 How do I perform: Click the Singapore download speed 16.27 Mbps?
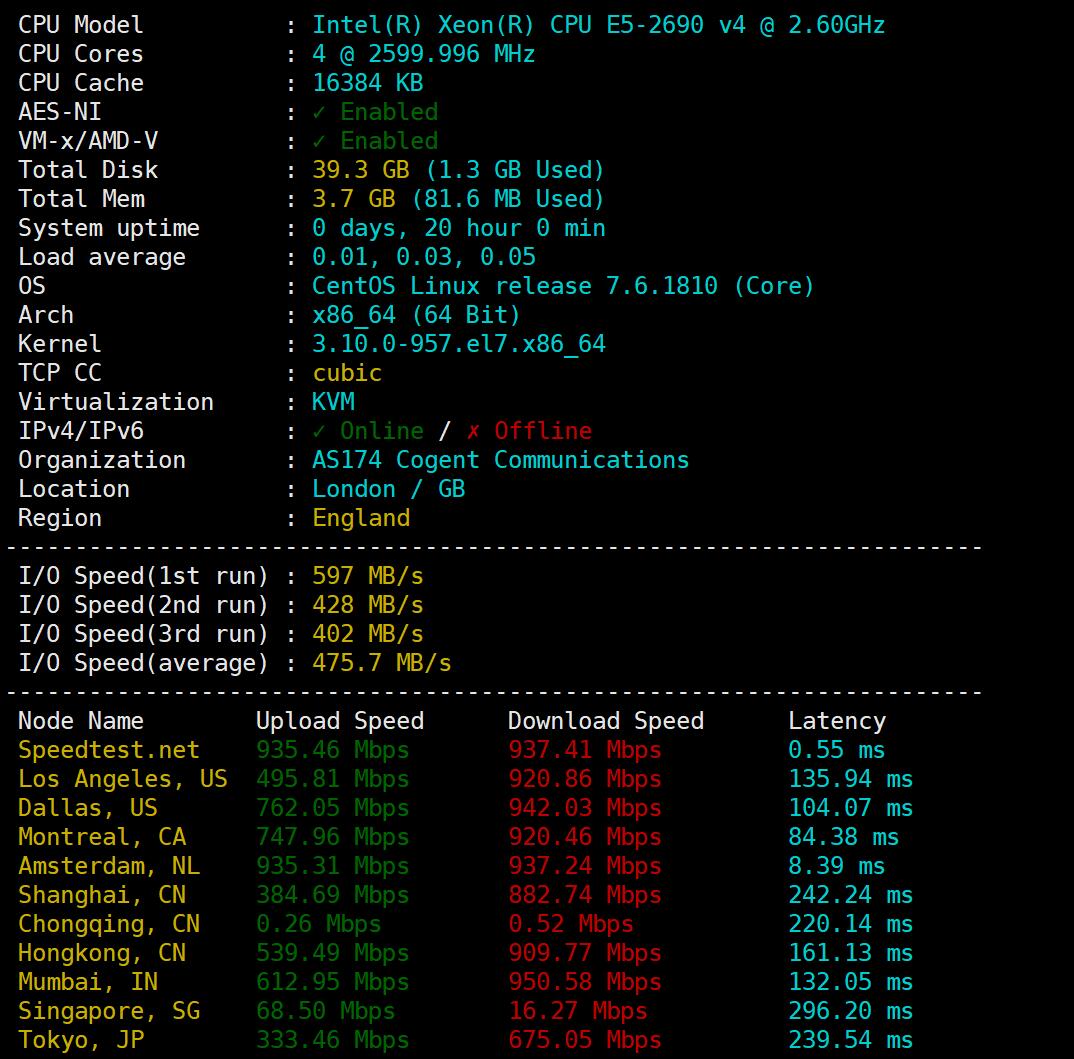coord(577,1011)
